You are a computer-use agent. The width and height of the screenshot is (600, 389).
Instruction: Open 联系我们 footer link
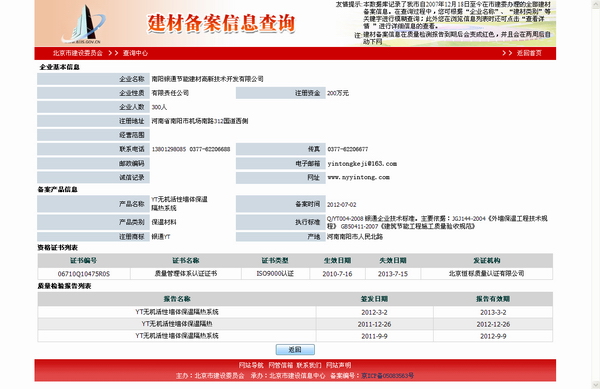click(x=309, y=365)
